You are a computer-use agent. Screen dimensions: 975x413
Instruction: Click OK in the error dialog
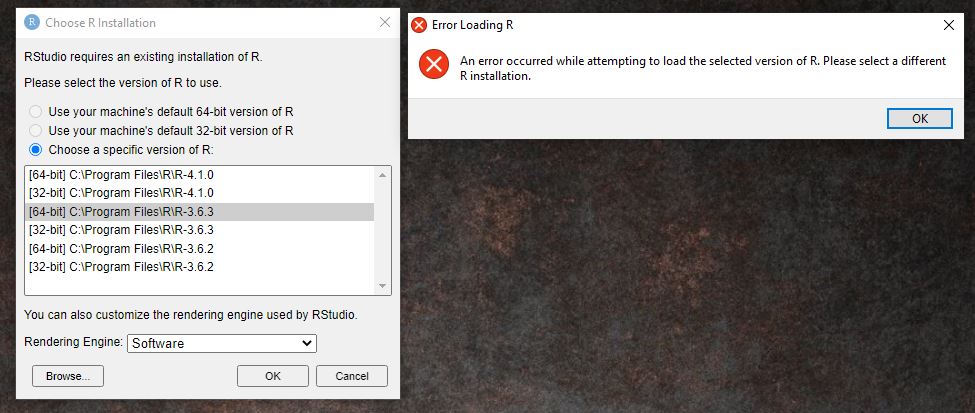pos(920,119)
